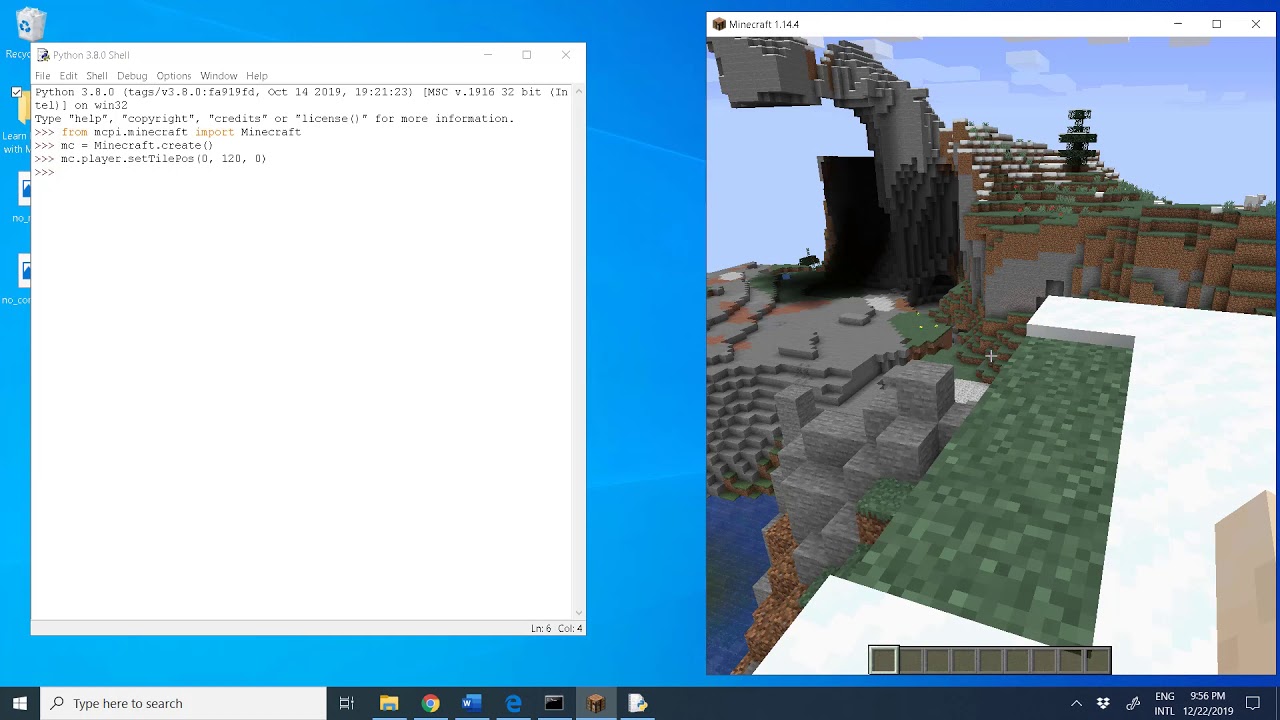Screen dimensions: 1280x720
Task: Open Microsoft Word from the taskbar
Action: 471,703
